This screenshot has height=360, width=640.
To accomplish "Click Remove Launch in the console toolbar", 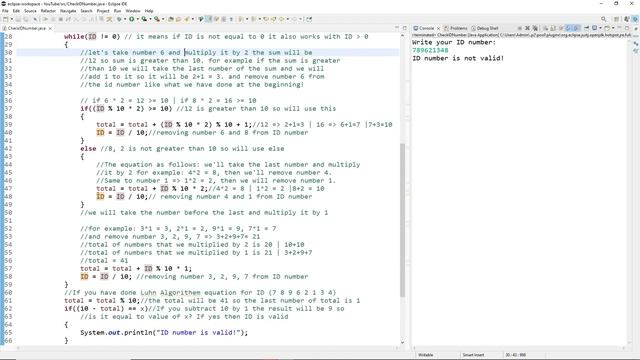I will [527, 28].
